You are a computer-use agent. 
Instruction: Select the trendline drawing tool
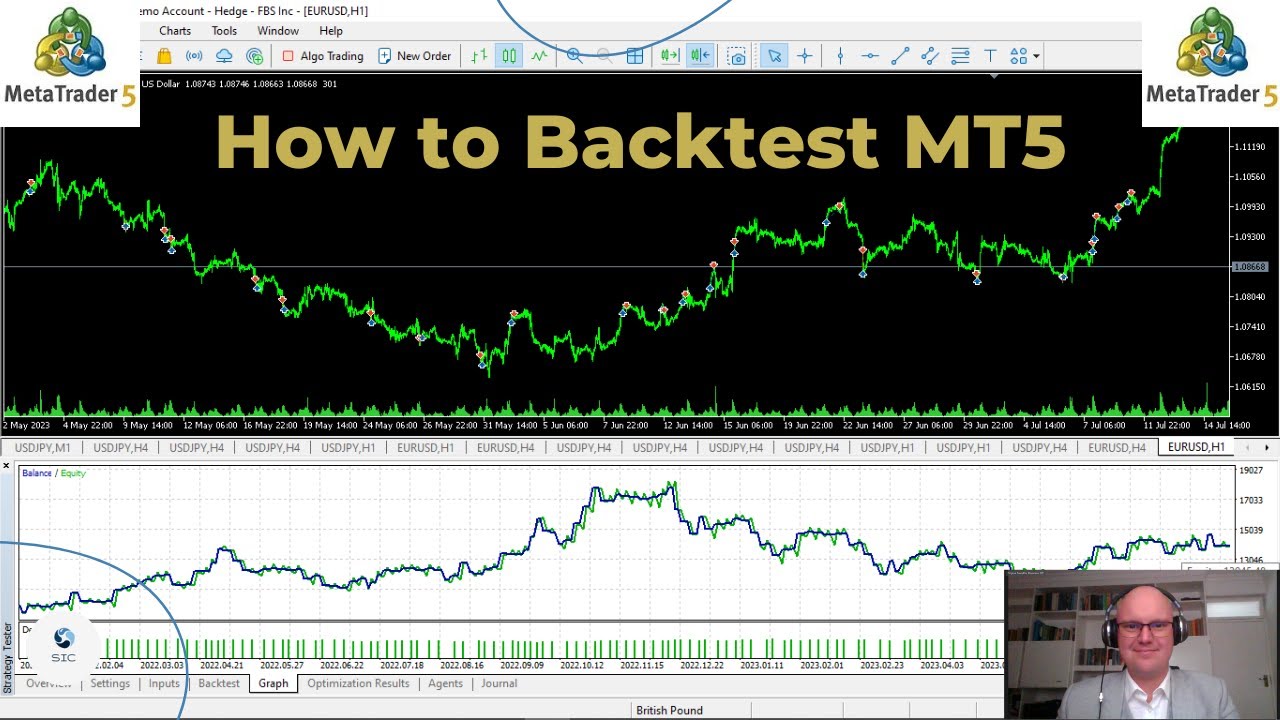(x=900, y=56)
